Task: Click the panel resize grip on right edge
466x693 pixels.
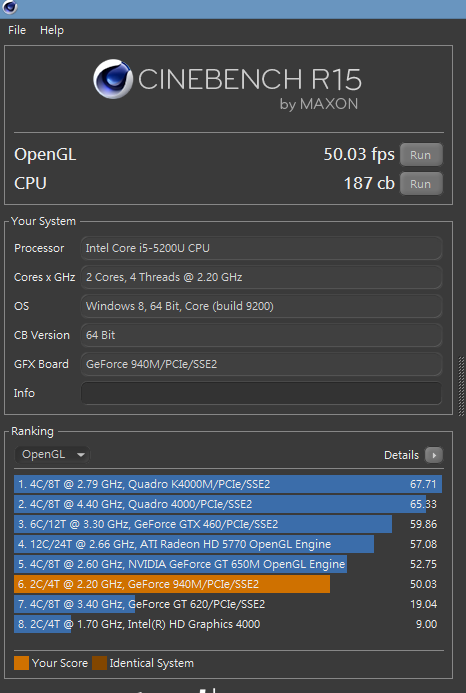Action: (x=462, y=386)
